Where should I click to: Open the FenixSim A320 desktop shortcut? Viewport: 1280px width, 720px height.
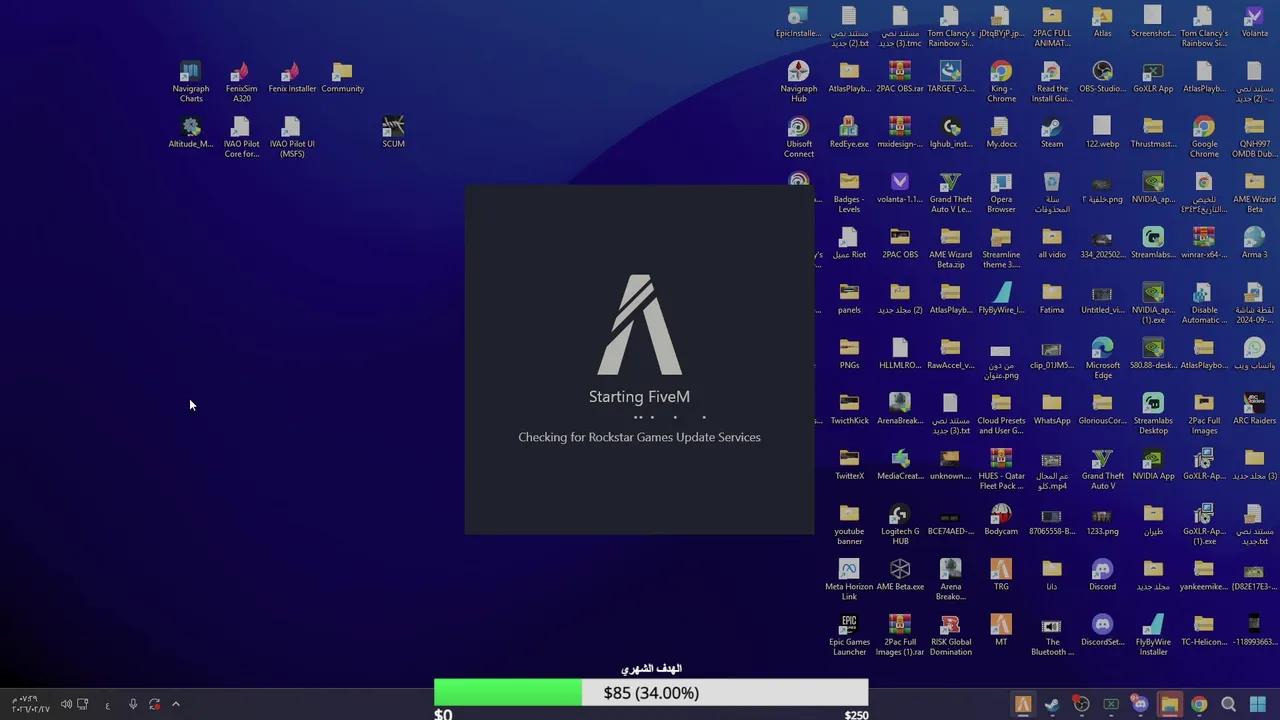241,81
